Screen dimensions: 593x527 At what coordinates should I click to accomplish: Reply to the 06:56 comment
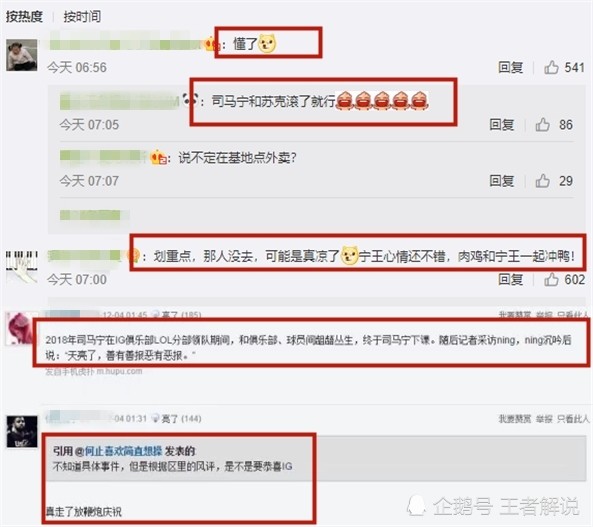point(511,68)
